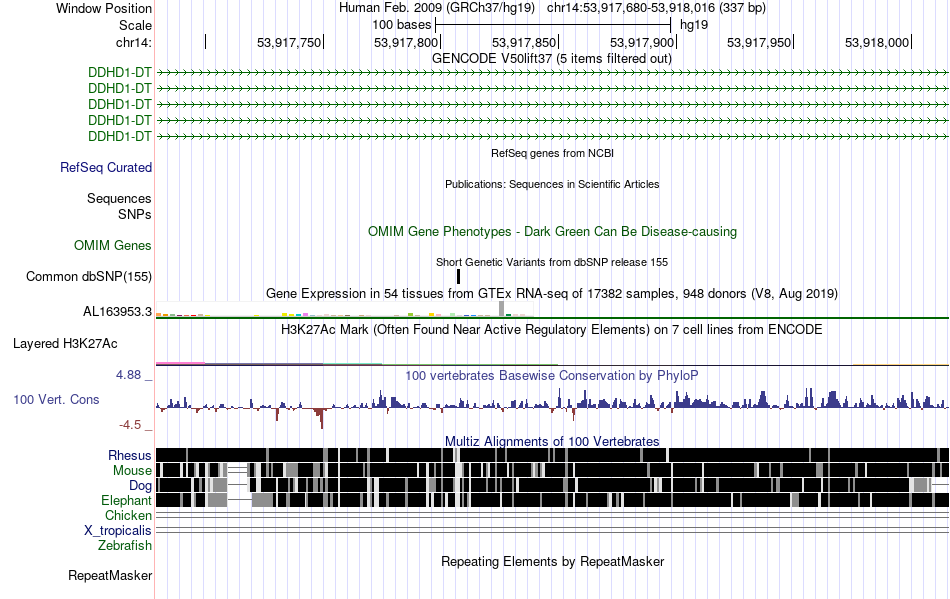Screen dimensions: 950x599
Task: Click the 4.88 PhyloP upper limit value
Action: (128, 375)
